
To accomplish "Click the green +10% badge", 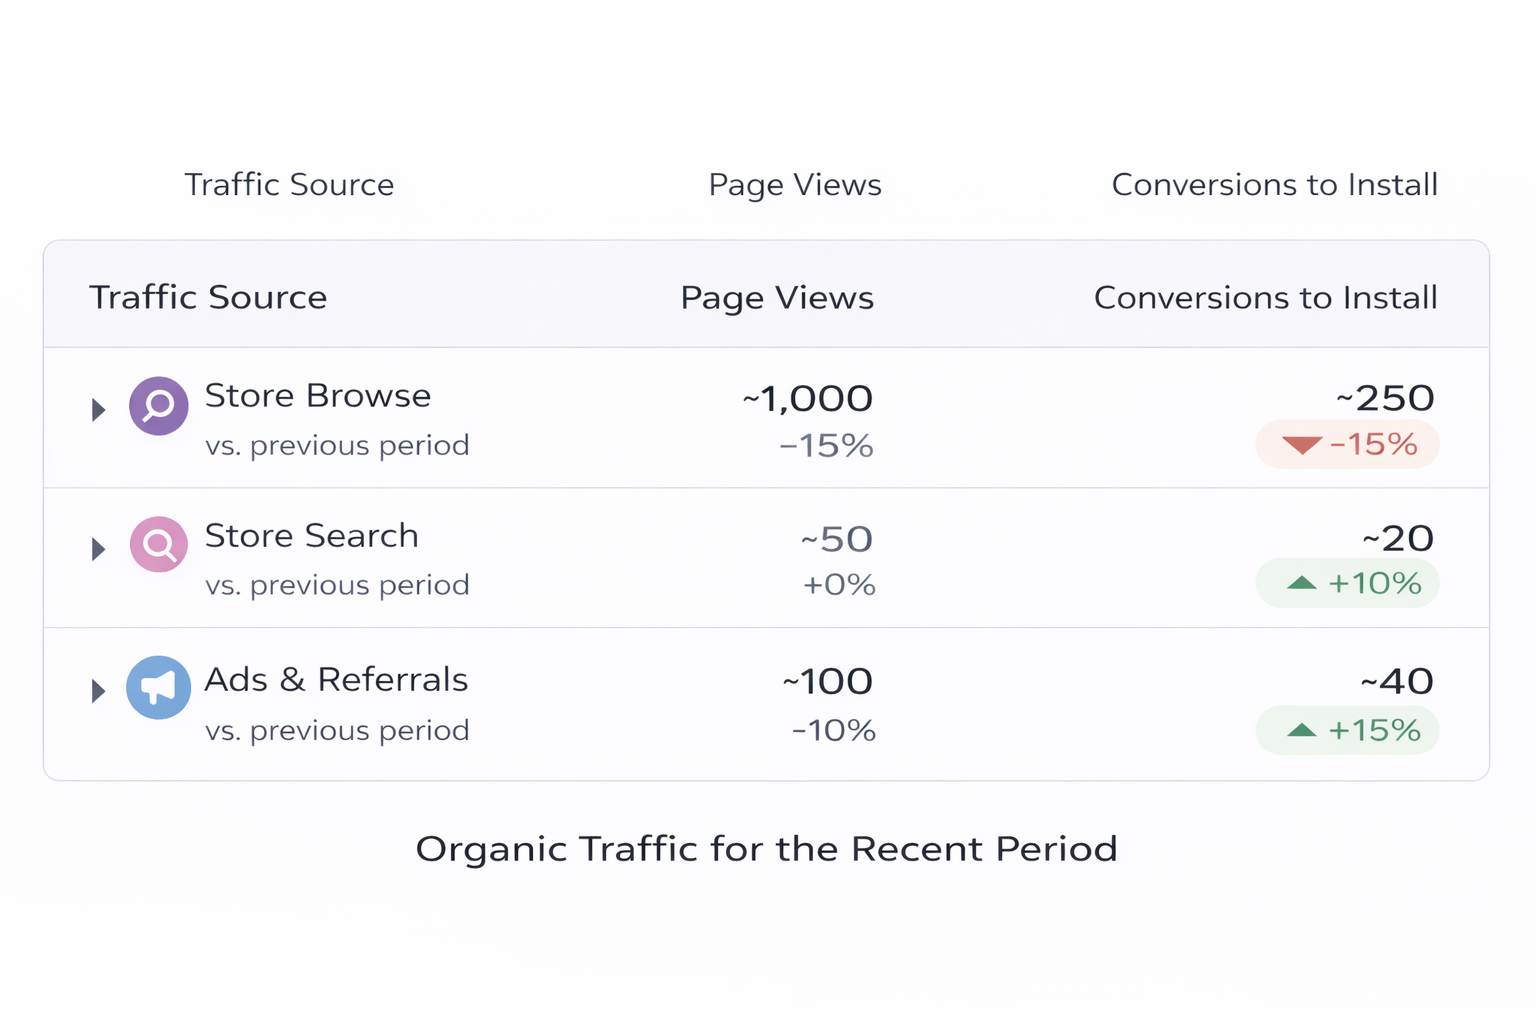I will (x=1347, y=583).
